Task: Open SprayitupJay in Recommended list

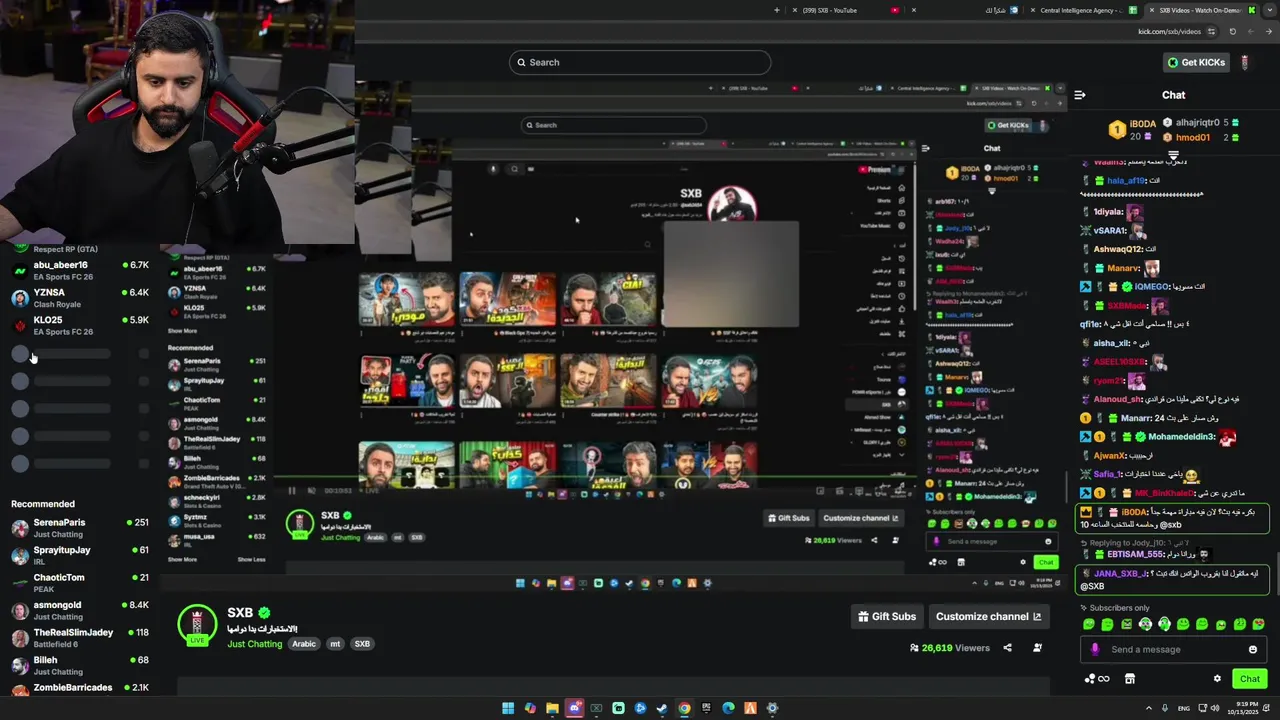Action: click(79, 555)
